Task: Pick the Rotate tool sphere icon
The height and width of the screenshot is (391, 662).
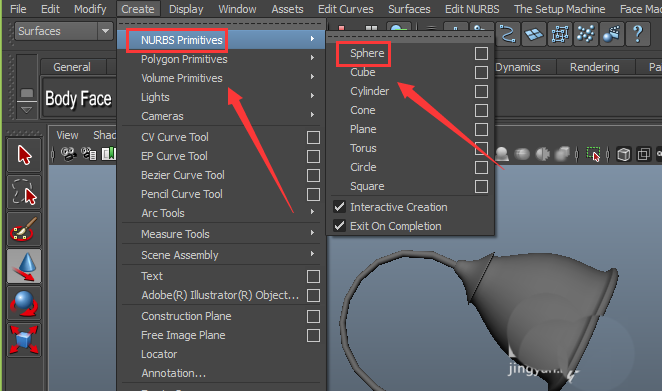Action: tap(24, 303)
